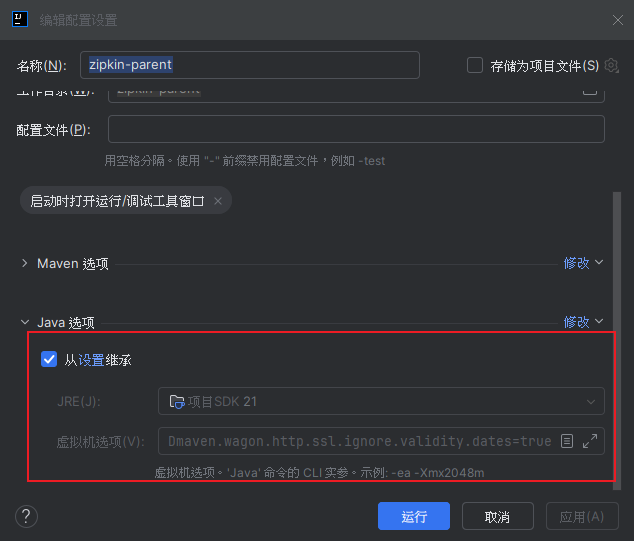Close the 编辑配置设置 dialog
Viewport: 634px width, 541px height.
tap(617, 20)
